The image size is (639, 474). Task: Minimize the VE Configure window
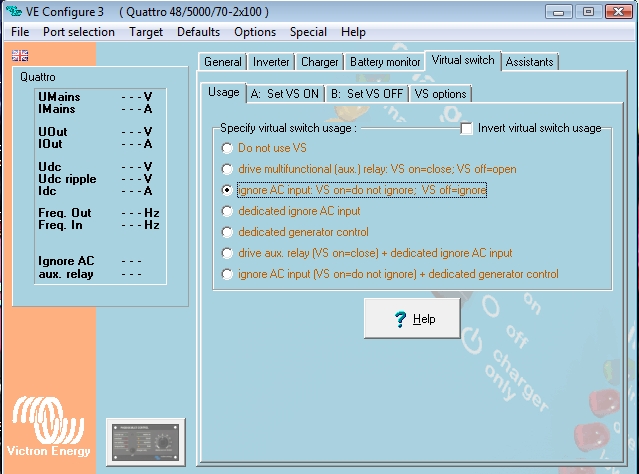pyautogui.click(x=558, y=11)
